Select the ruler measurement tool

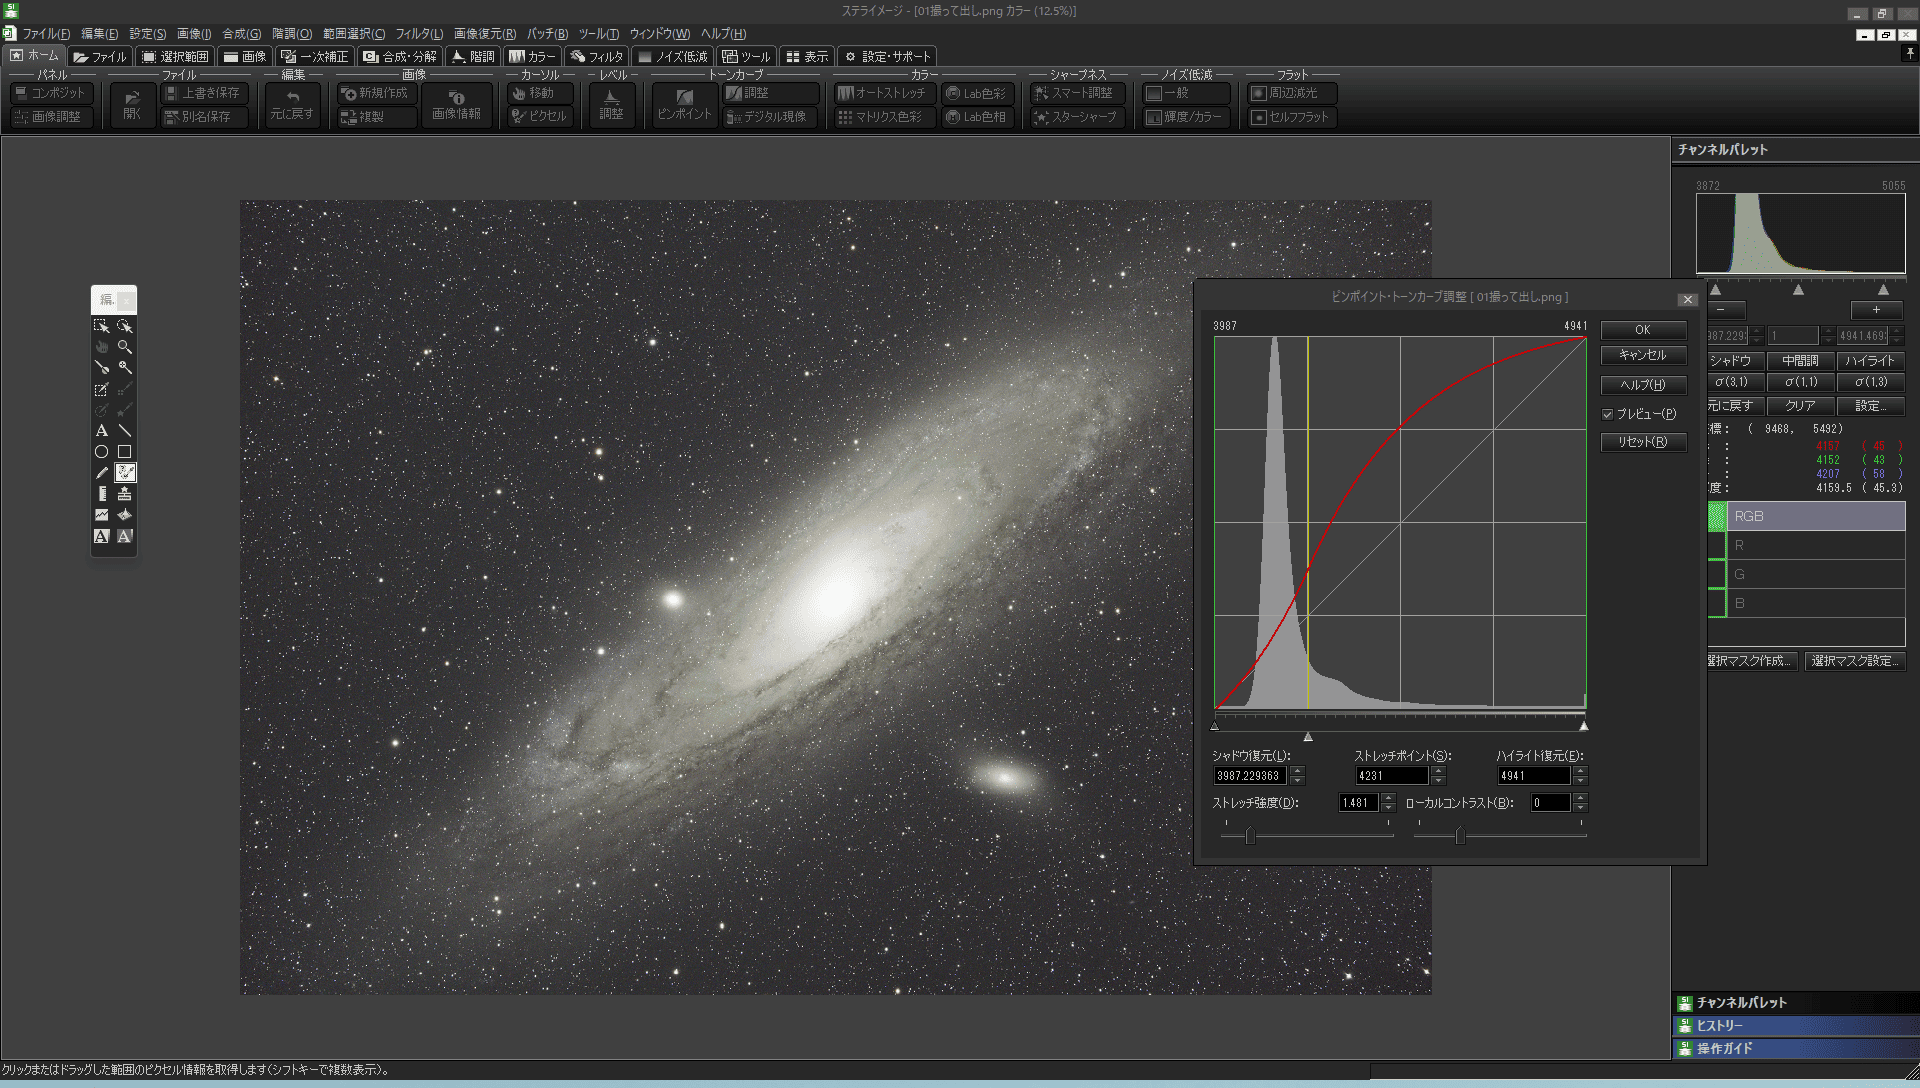coord(101,494)
